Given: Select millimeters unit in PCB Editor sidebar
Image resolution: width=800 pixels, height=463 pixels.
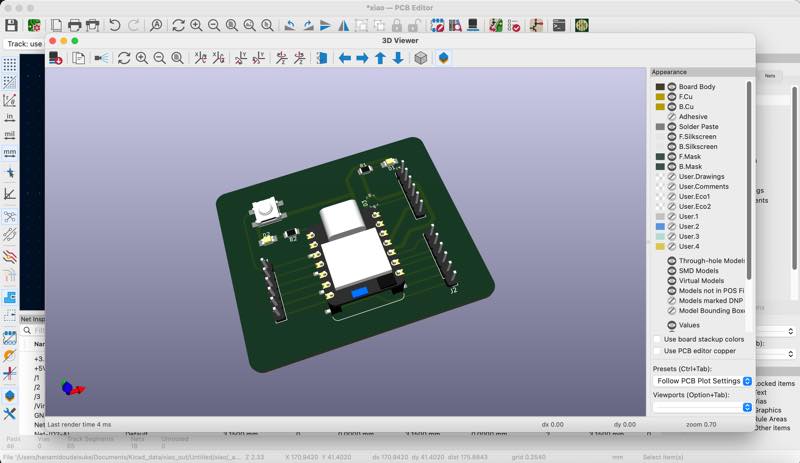Looking at the screenshot, I should click(10, 153).
